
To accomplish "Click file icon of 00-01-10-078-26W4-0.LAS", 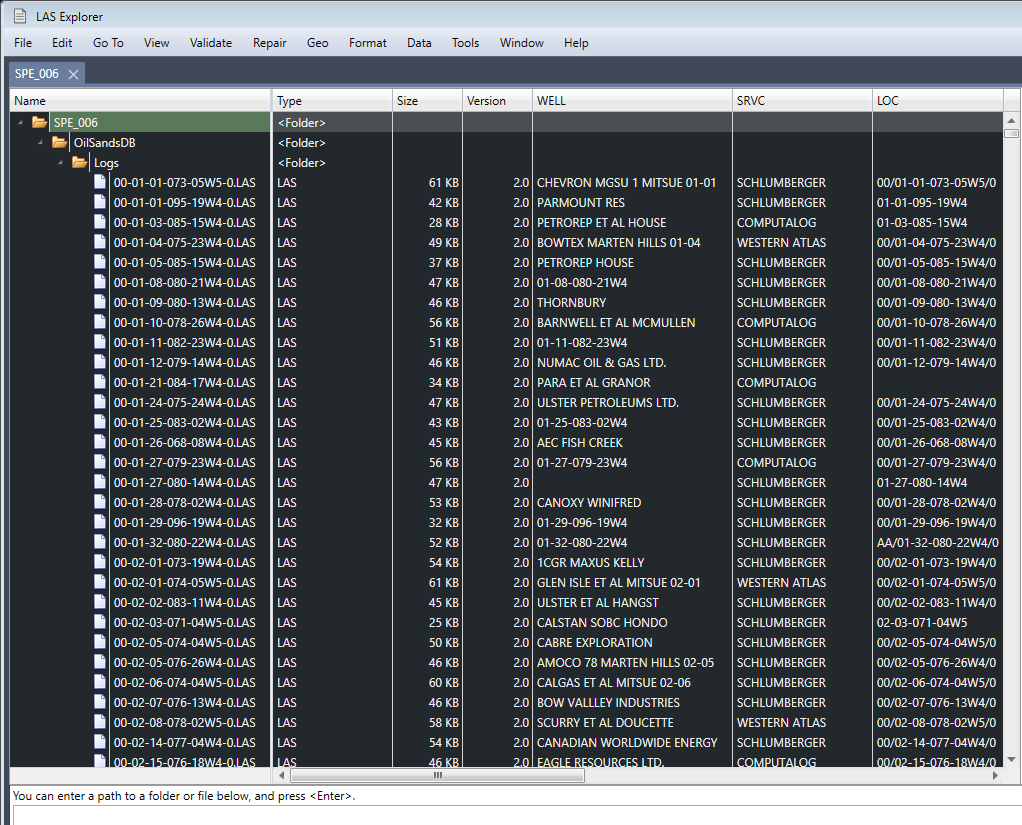I will 100,322.
